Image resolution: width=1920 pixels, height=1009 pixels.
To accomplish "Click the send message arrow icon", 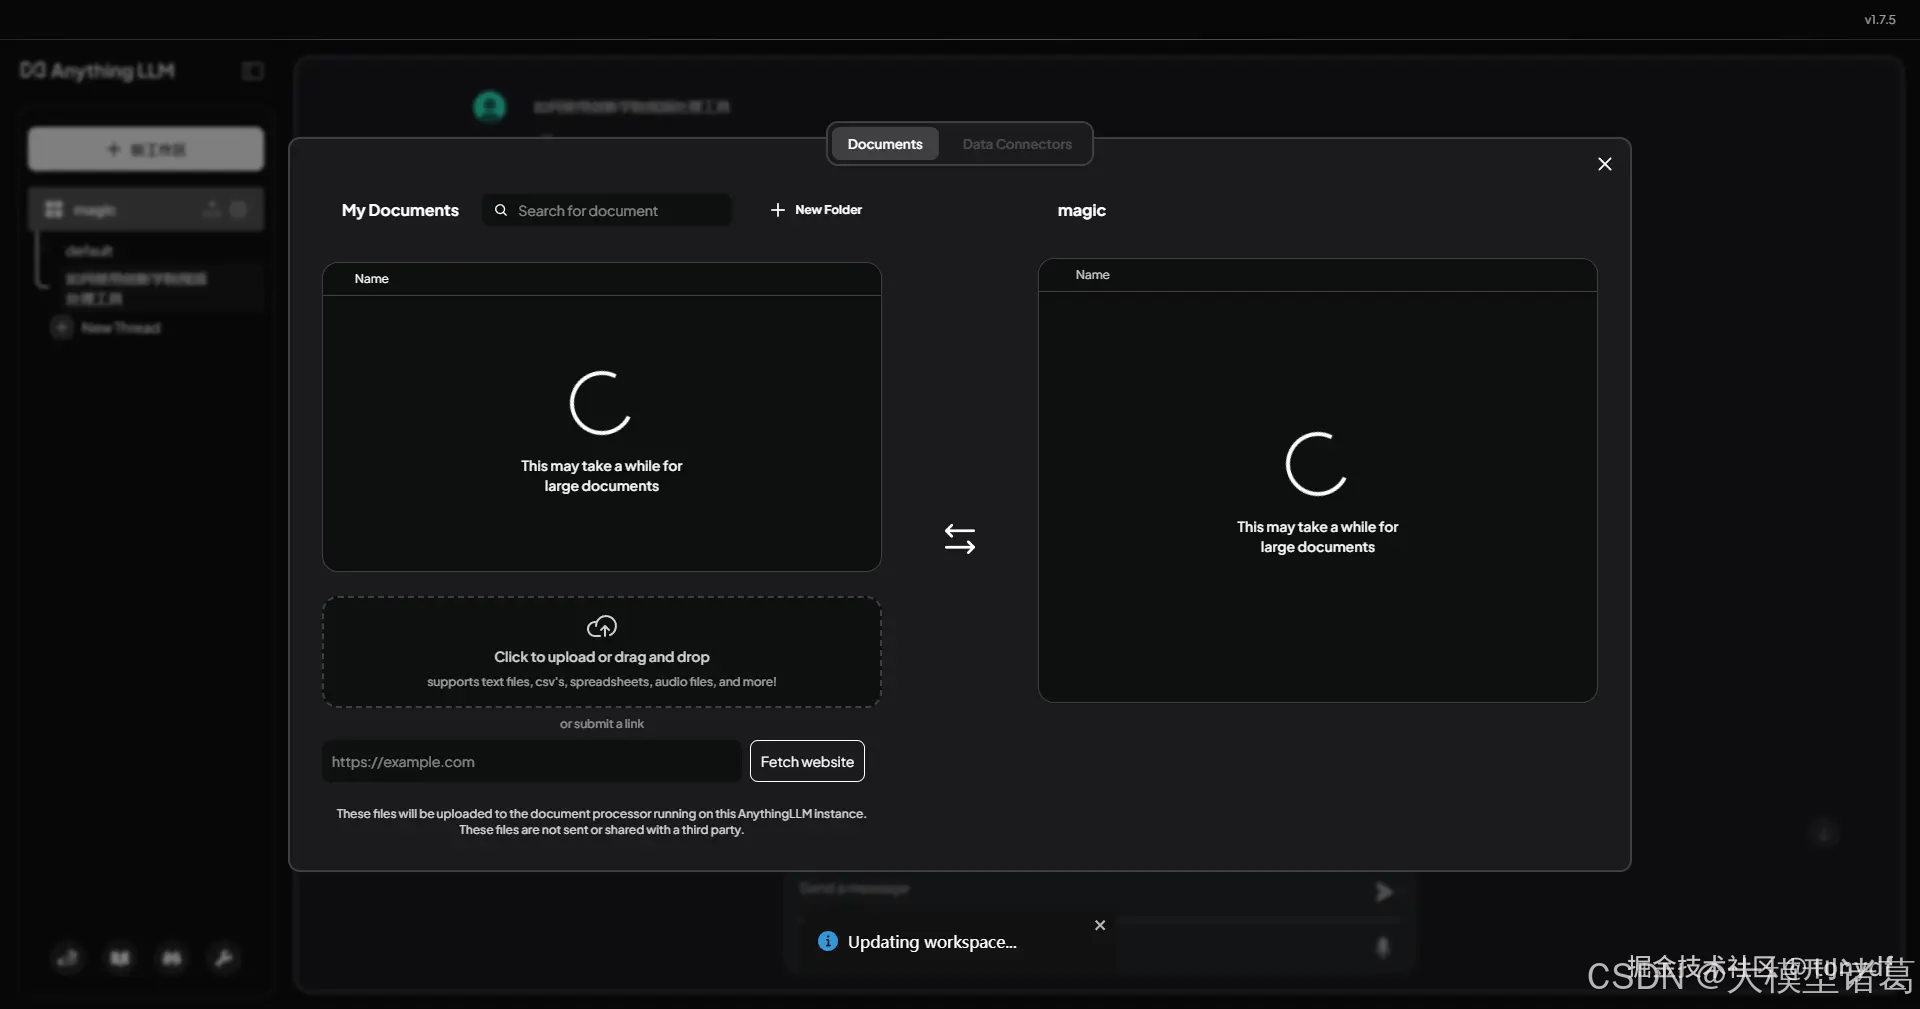I will (1383, 891).
